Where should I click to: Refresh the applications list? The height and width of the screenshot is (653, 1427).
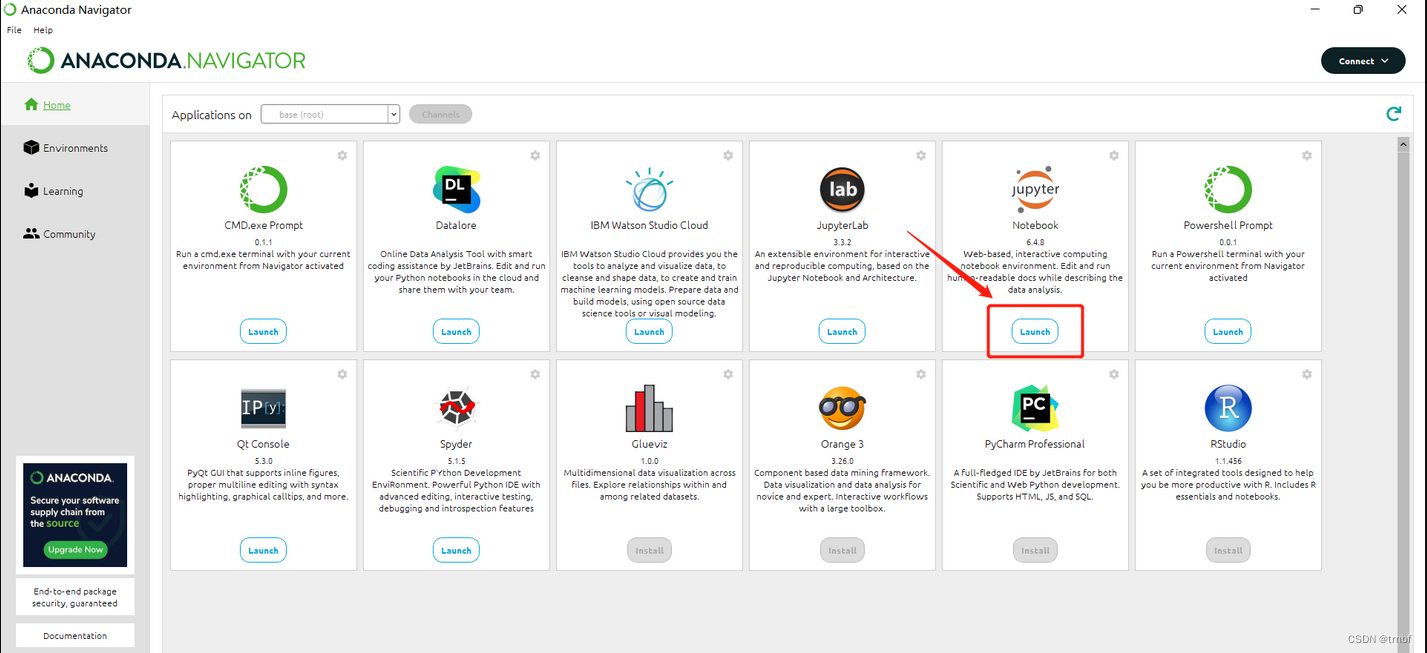tap(1393, 114)
